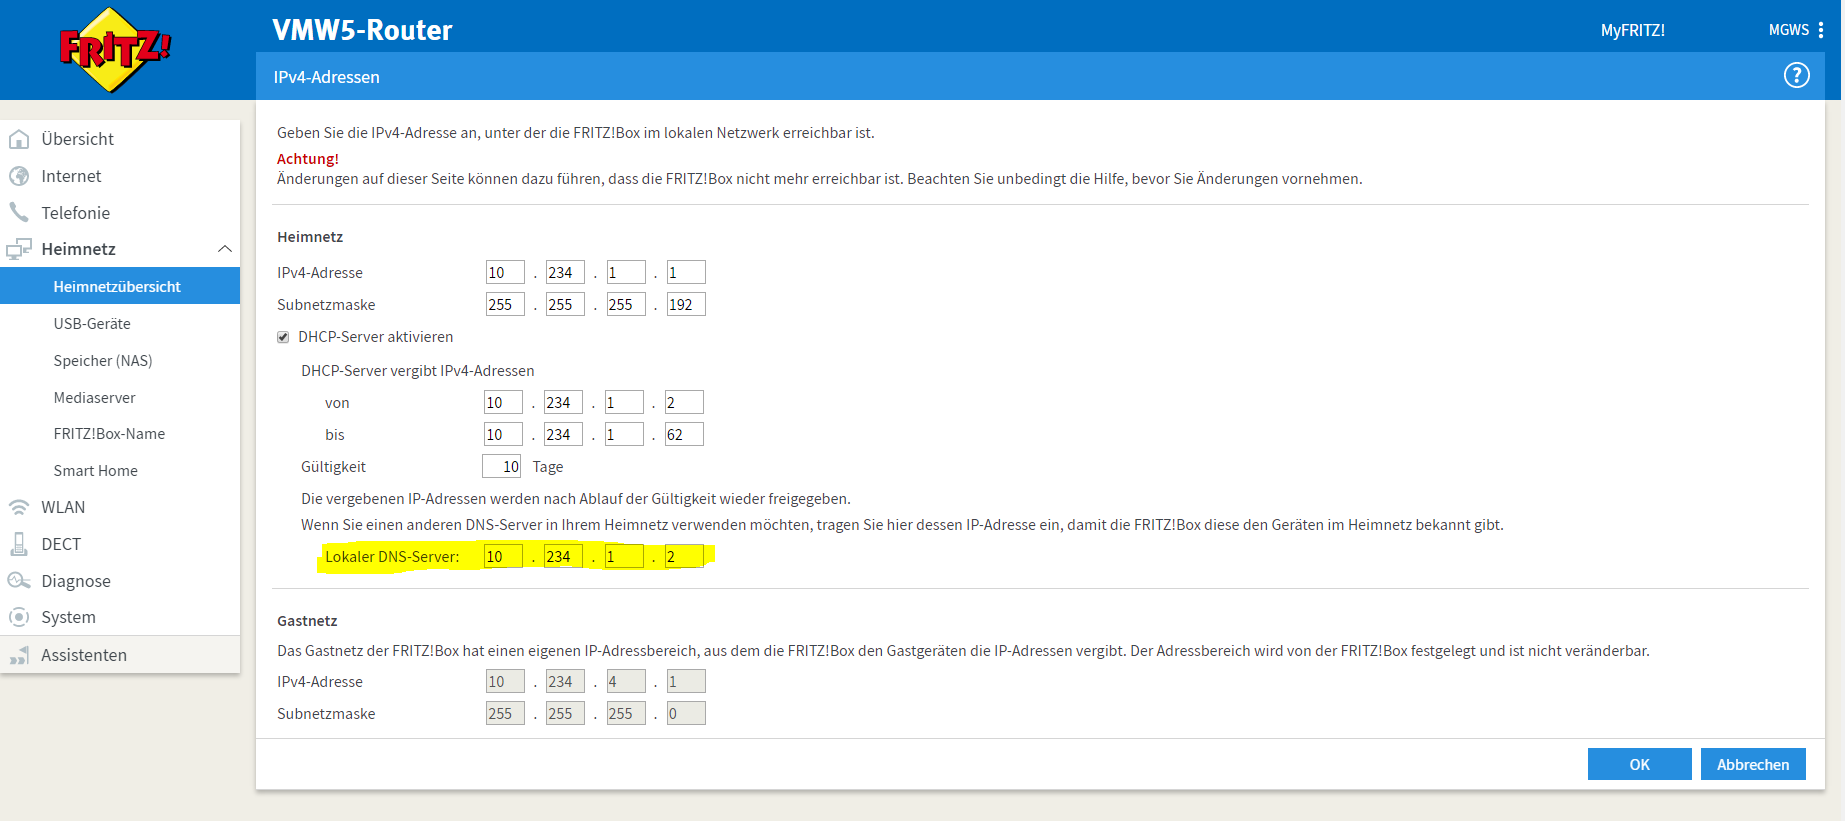Image resolution: width=1845 pixels, height=821 pixels.
Task: Click DHCP 'bis' first octet field
Action: point(503,434)
